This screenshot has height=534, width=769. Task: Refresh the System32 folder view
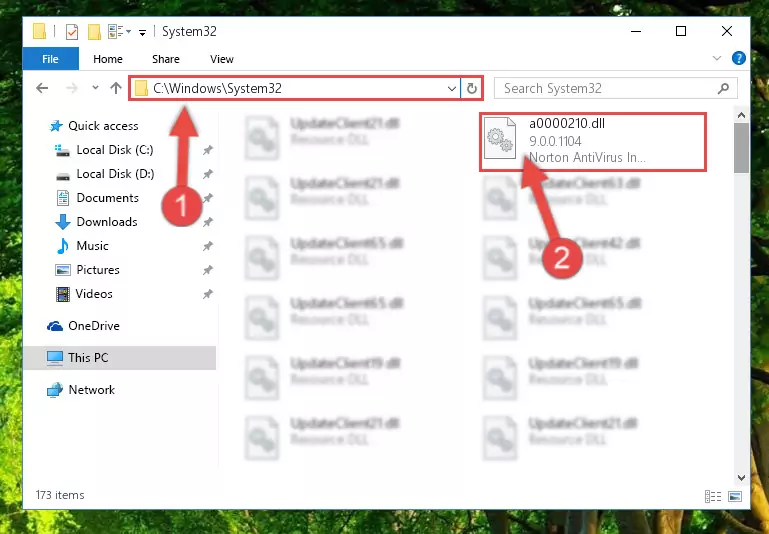(472, 88)
